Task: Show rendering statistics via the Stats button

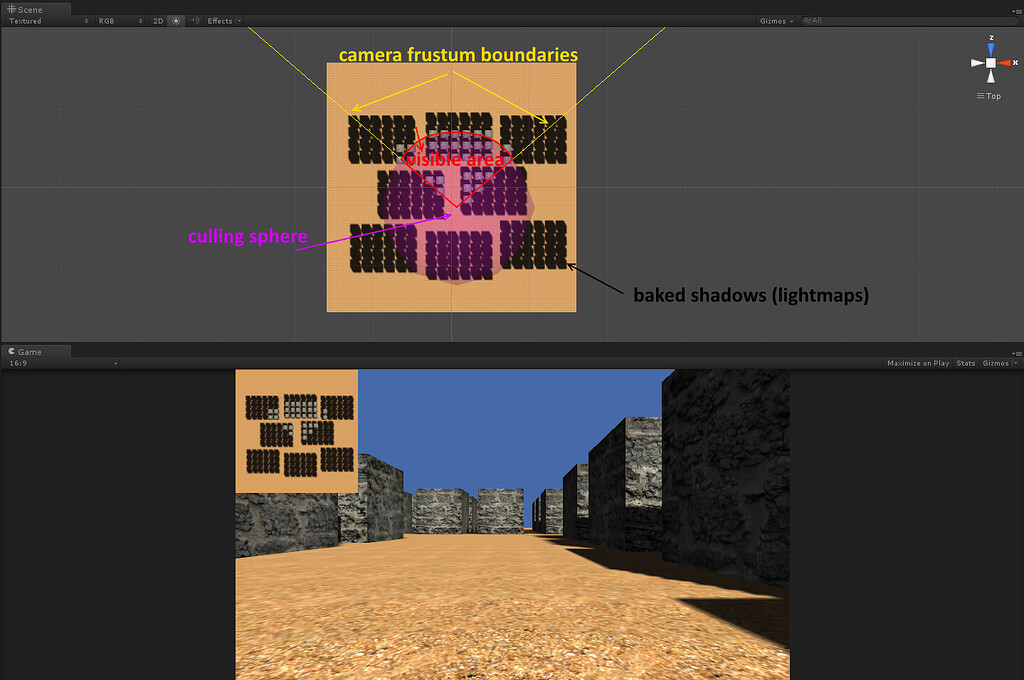Action: (965, 363)
